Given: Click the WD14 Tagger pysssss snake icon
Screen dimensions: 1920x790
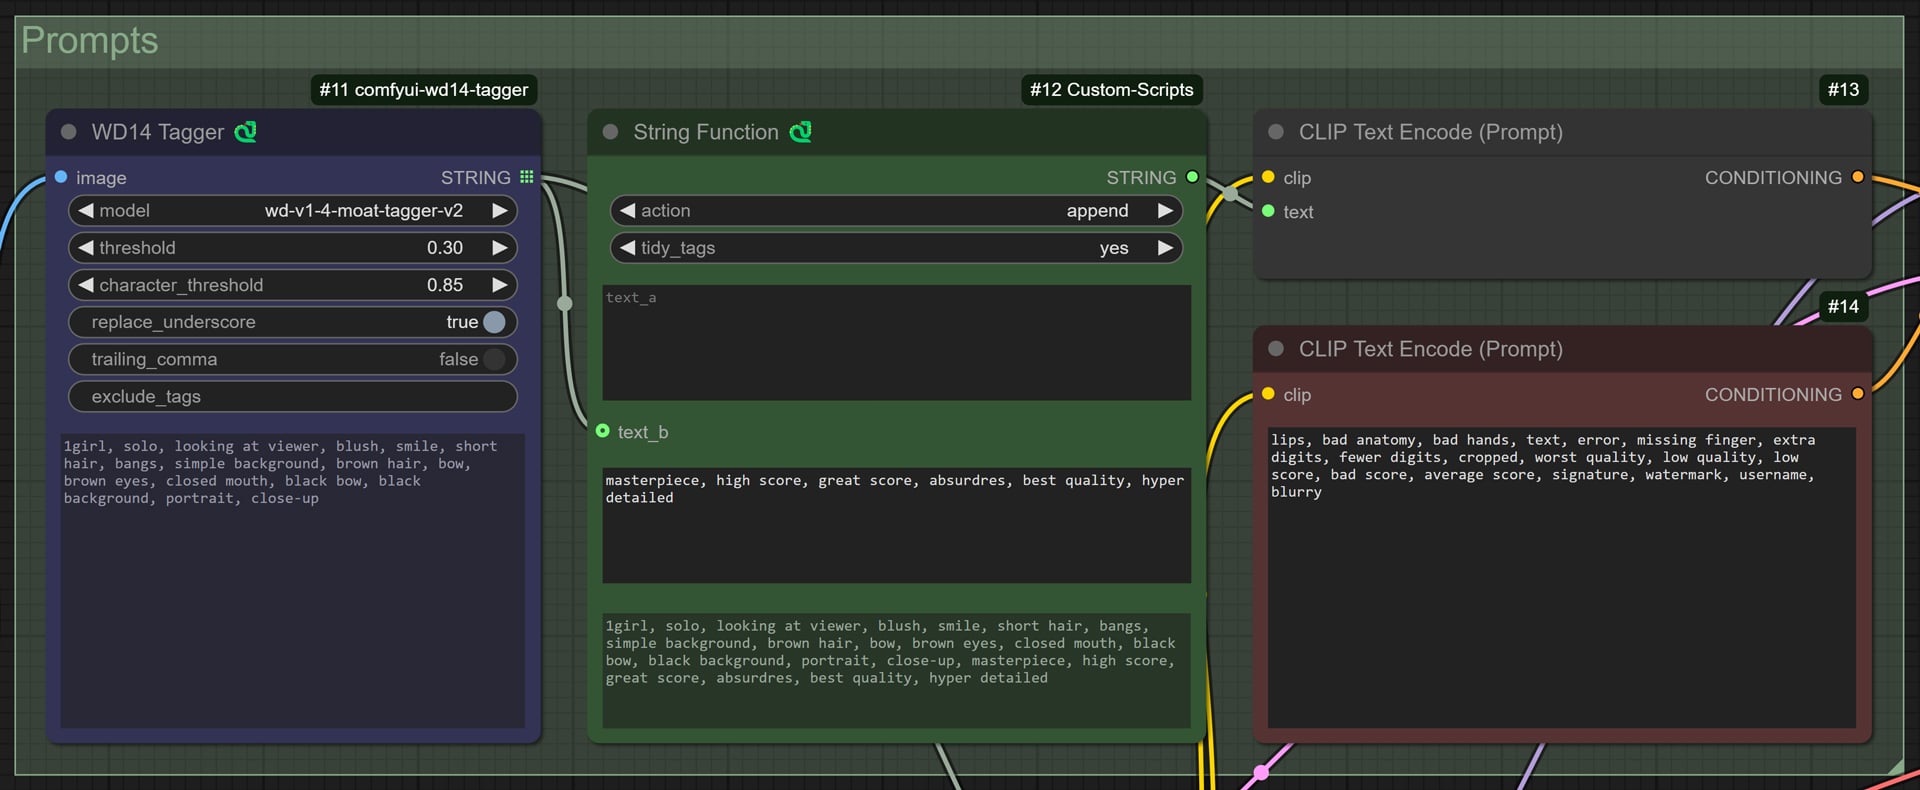Looking at the screenshot, I should [246, 132].
